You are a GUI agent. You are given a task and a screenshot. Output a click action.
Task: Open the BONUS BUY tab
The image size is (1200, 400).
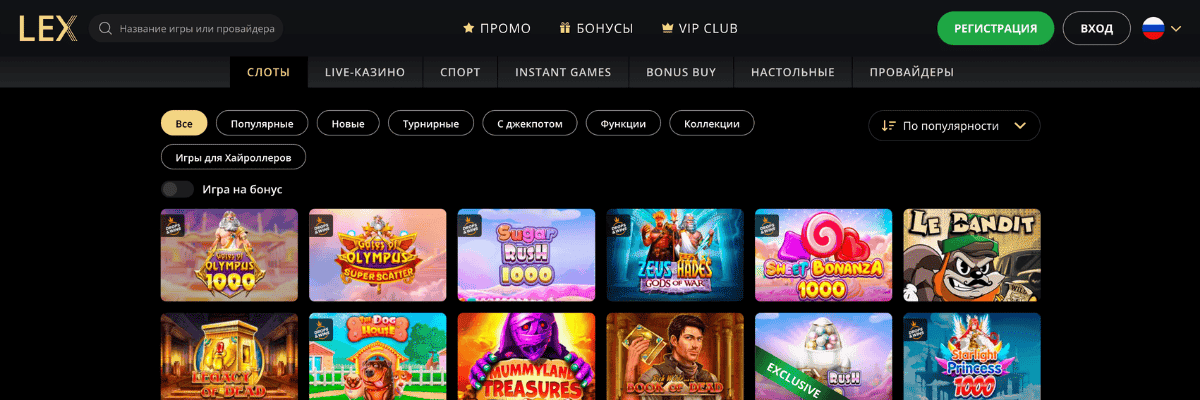[680, 72]
